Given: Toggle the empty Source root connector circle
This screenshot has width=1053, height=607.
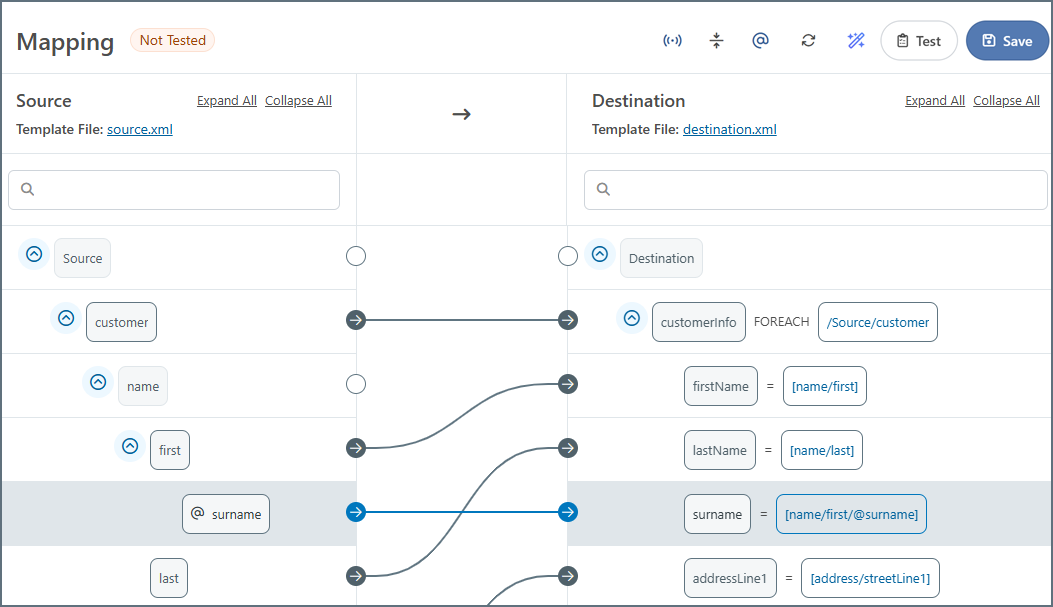Looking at the screenshot, I should [356, 256].
